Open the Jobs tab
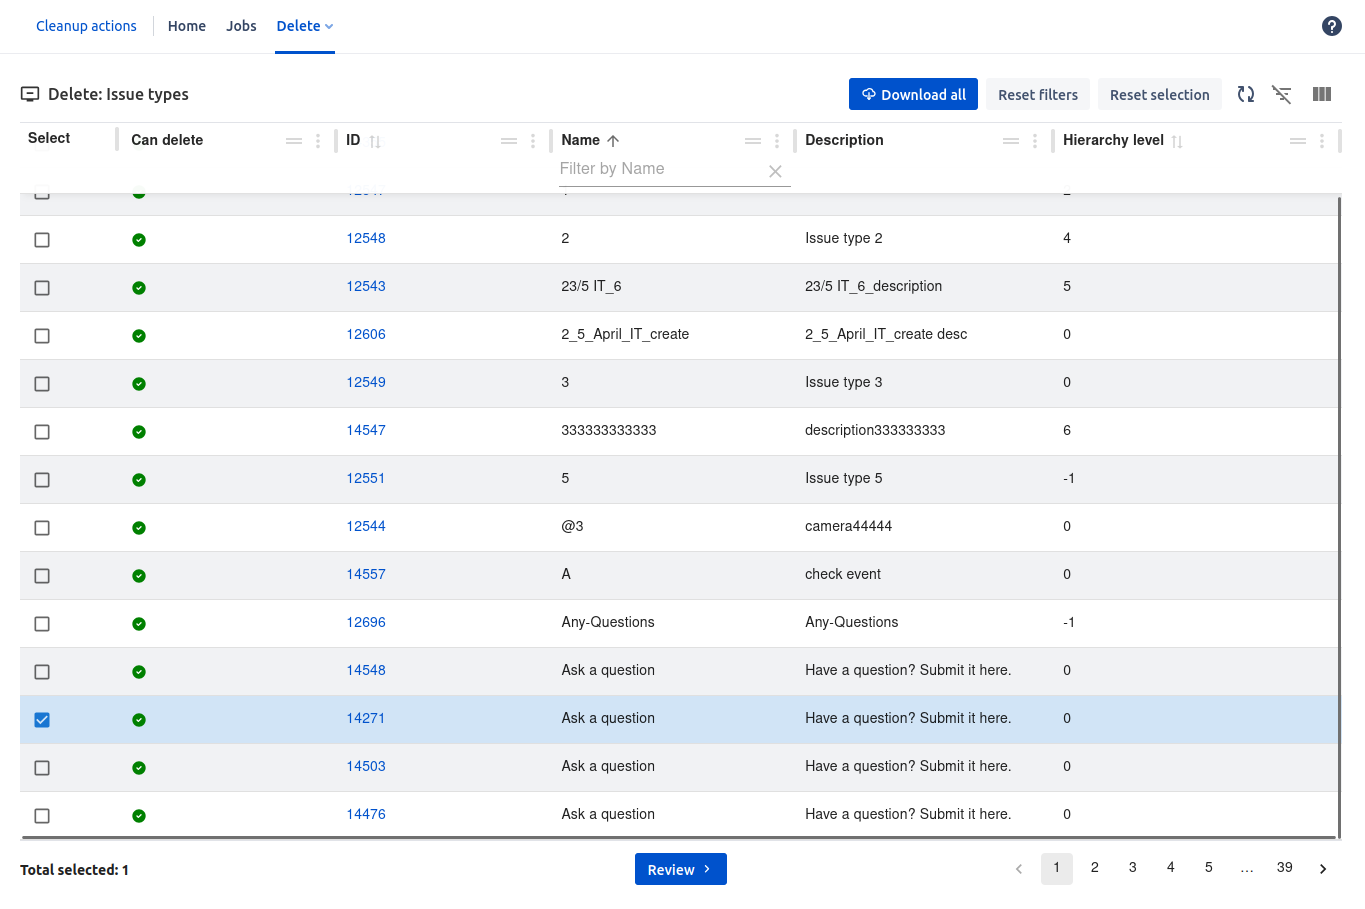The image size is (1365, 909). 241,26
